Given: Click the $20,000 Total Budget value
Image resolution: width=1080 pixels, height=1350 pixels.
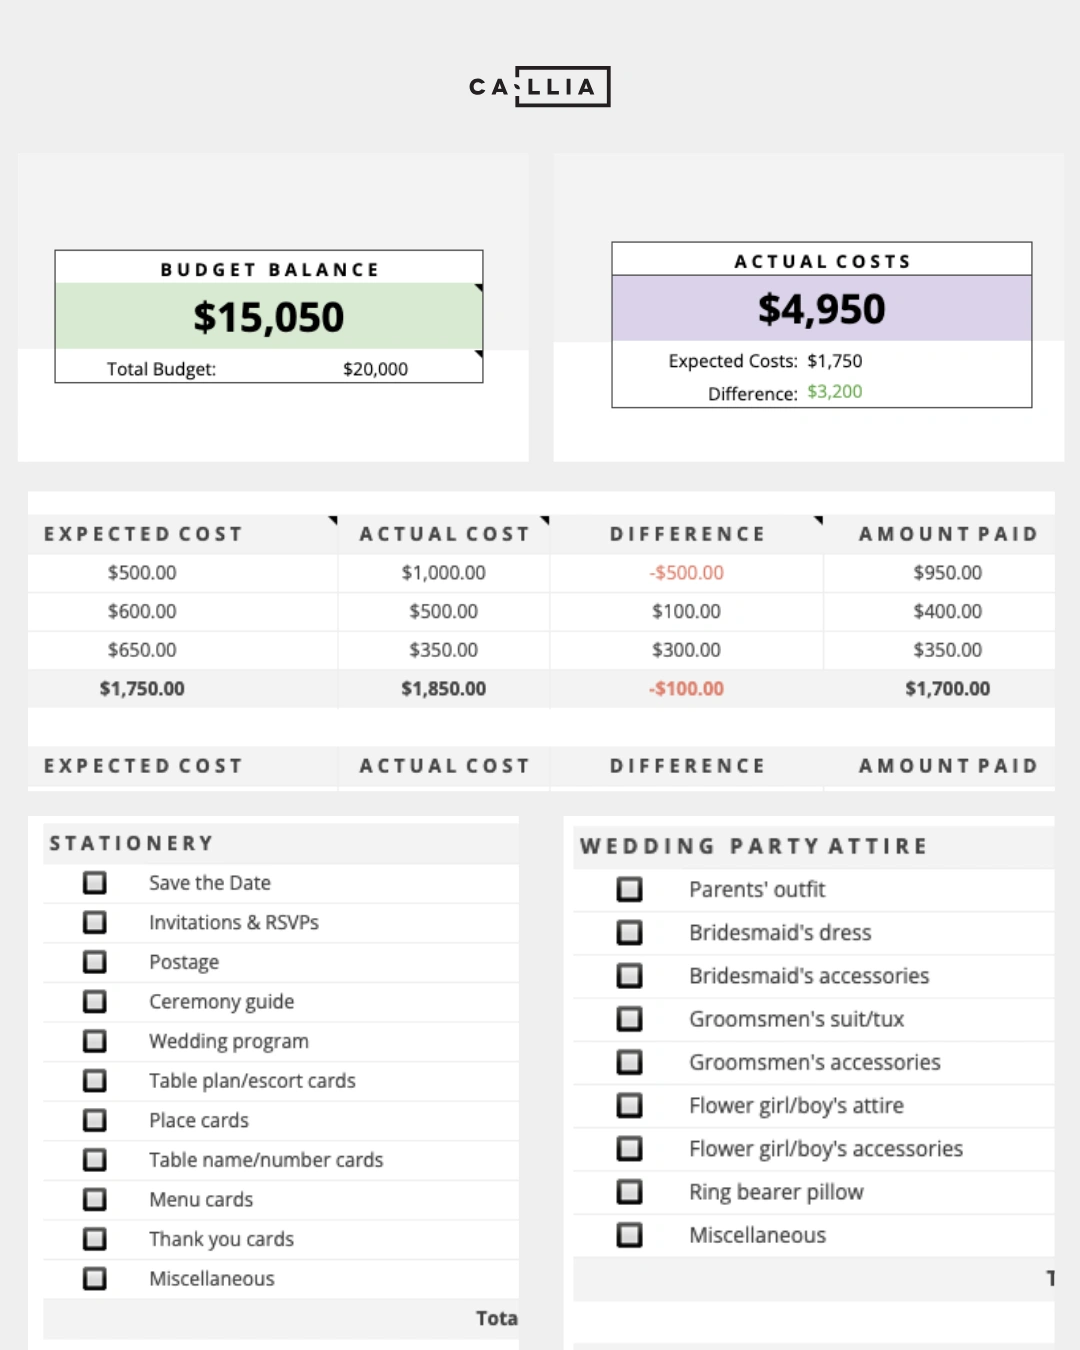Looking at the screenshot, I should tap(375, 369).
